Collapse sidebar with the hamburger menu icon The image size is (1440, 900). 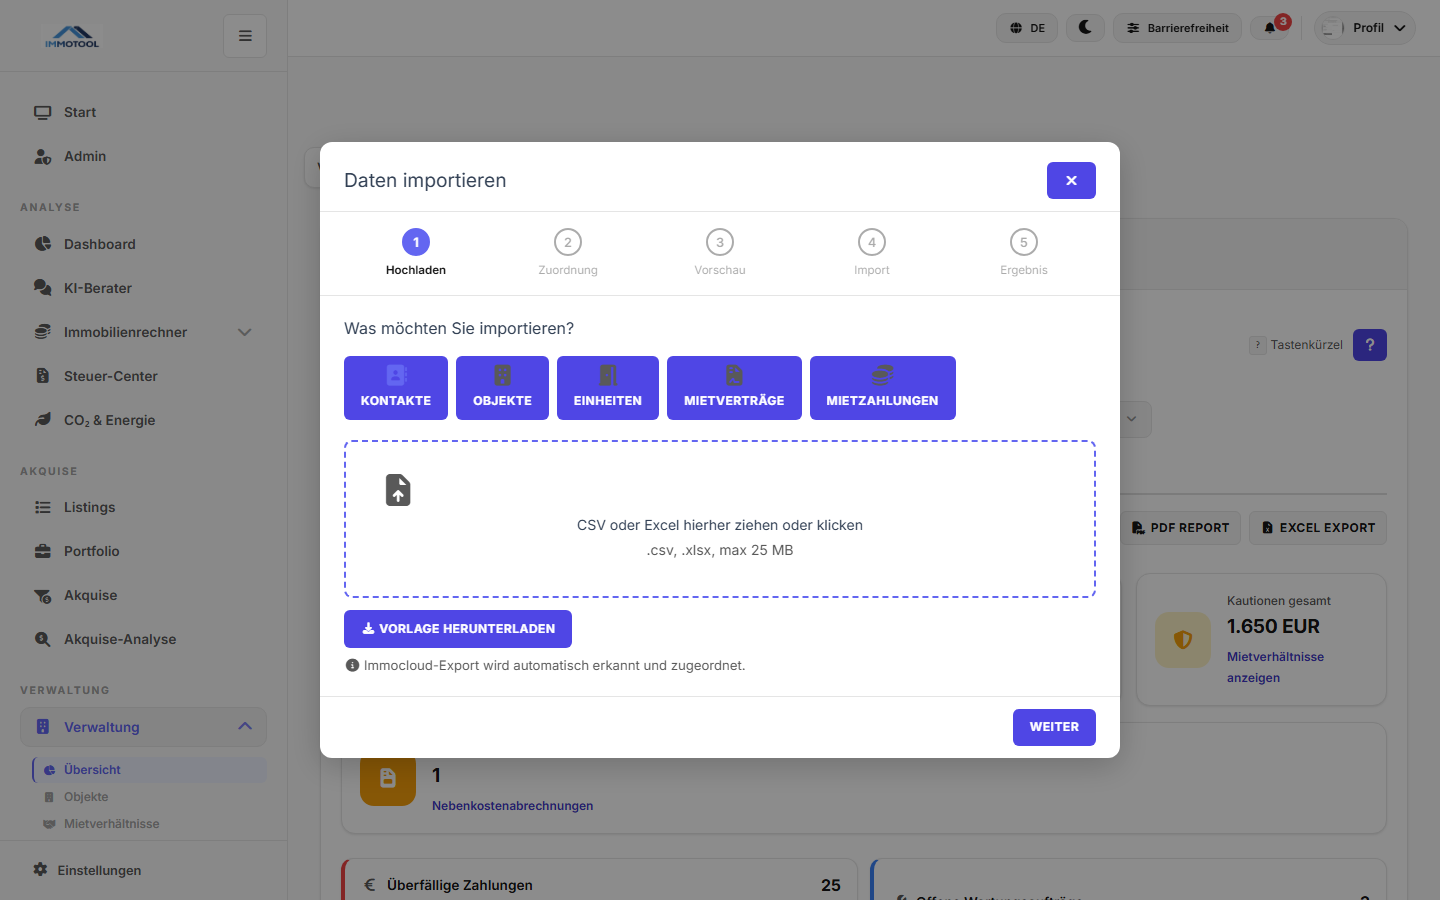[245, 36]
